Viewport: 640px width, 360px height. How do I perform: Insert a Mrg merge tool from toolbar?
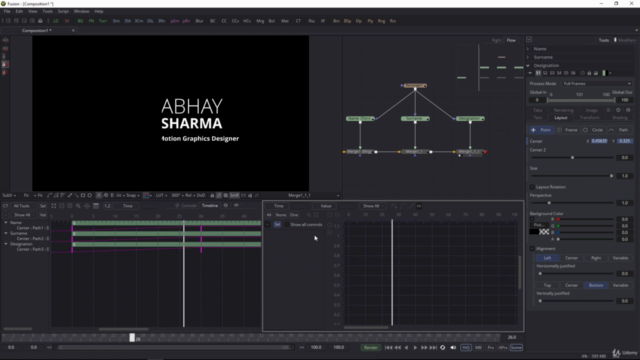tap(260, 21)
